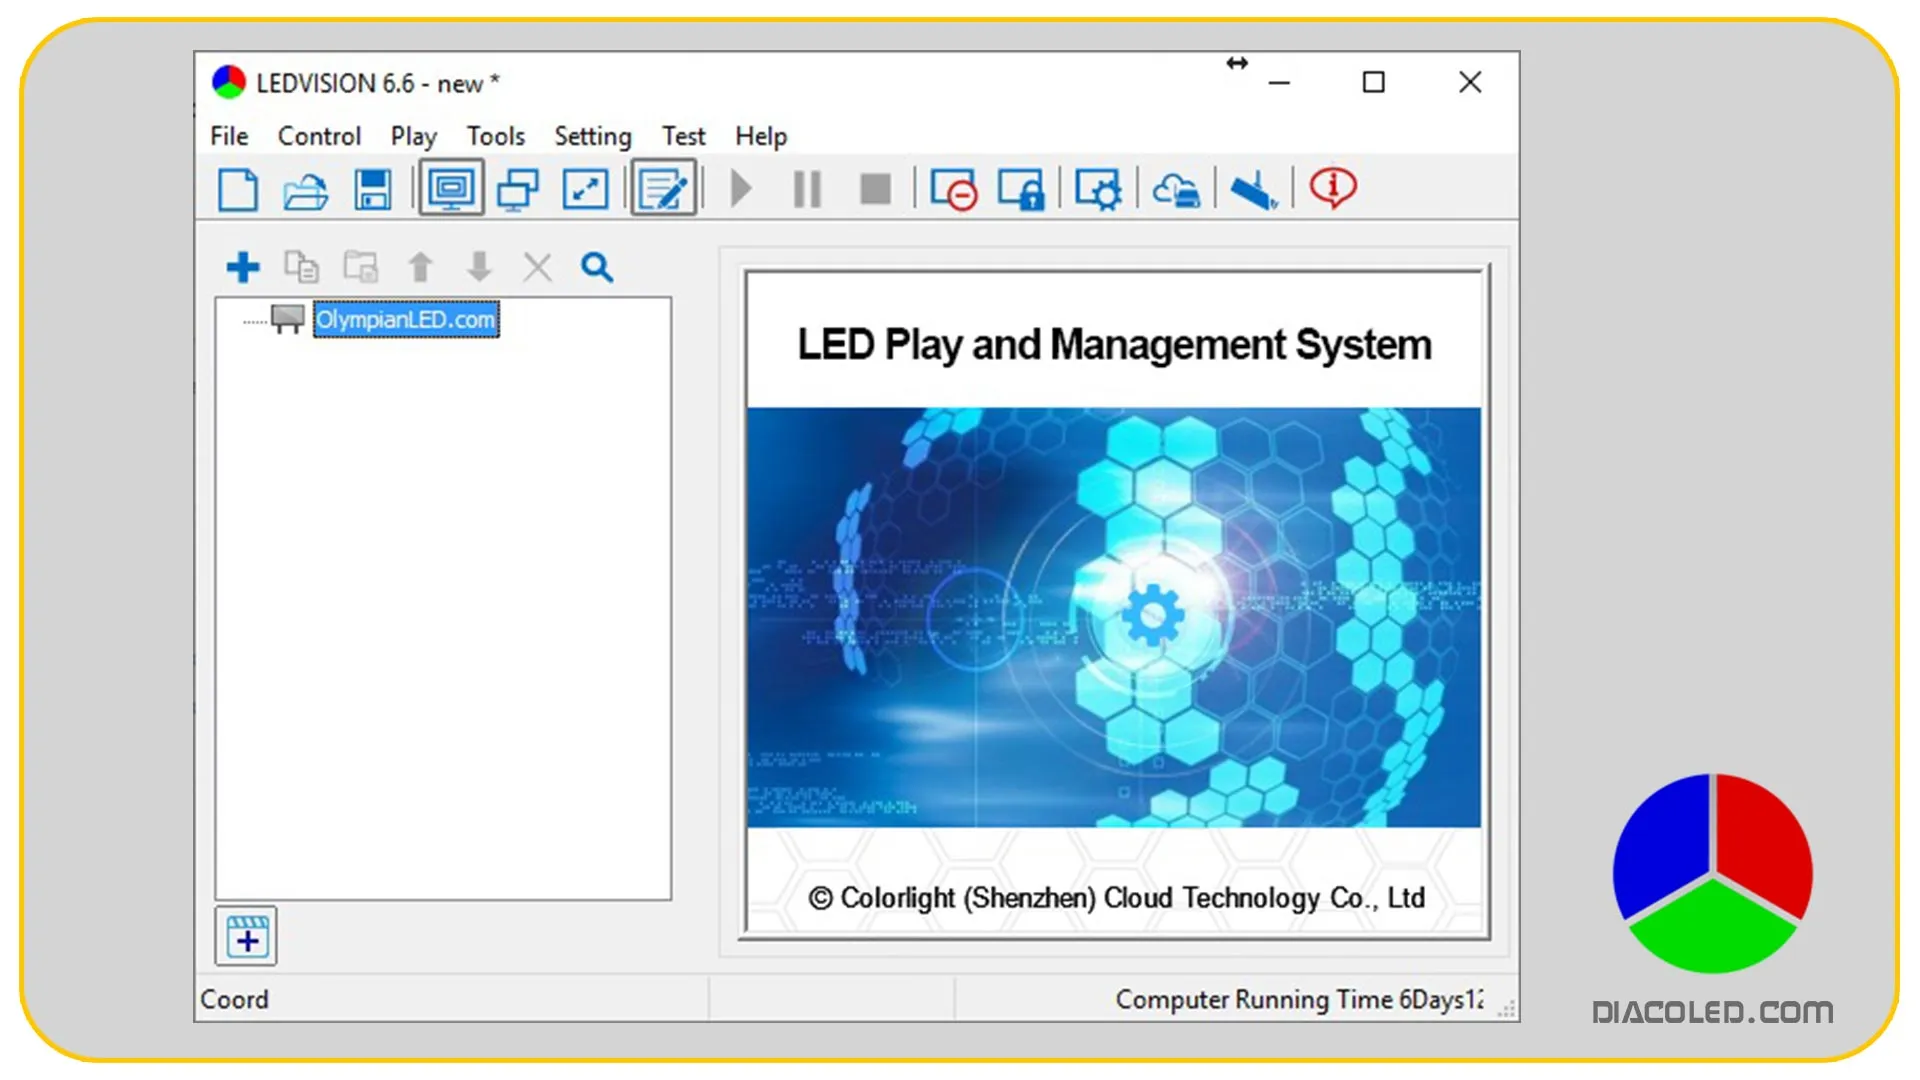Open the Play menu
The width and height of the screenshot is (1920, 1080).
(414, 136)
